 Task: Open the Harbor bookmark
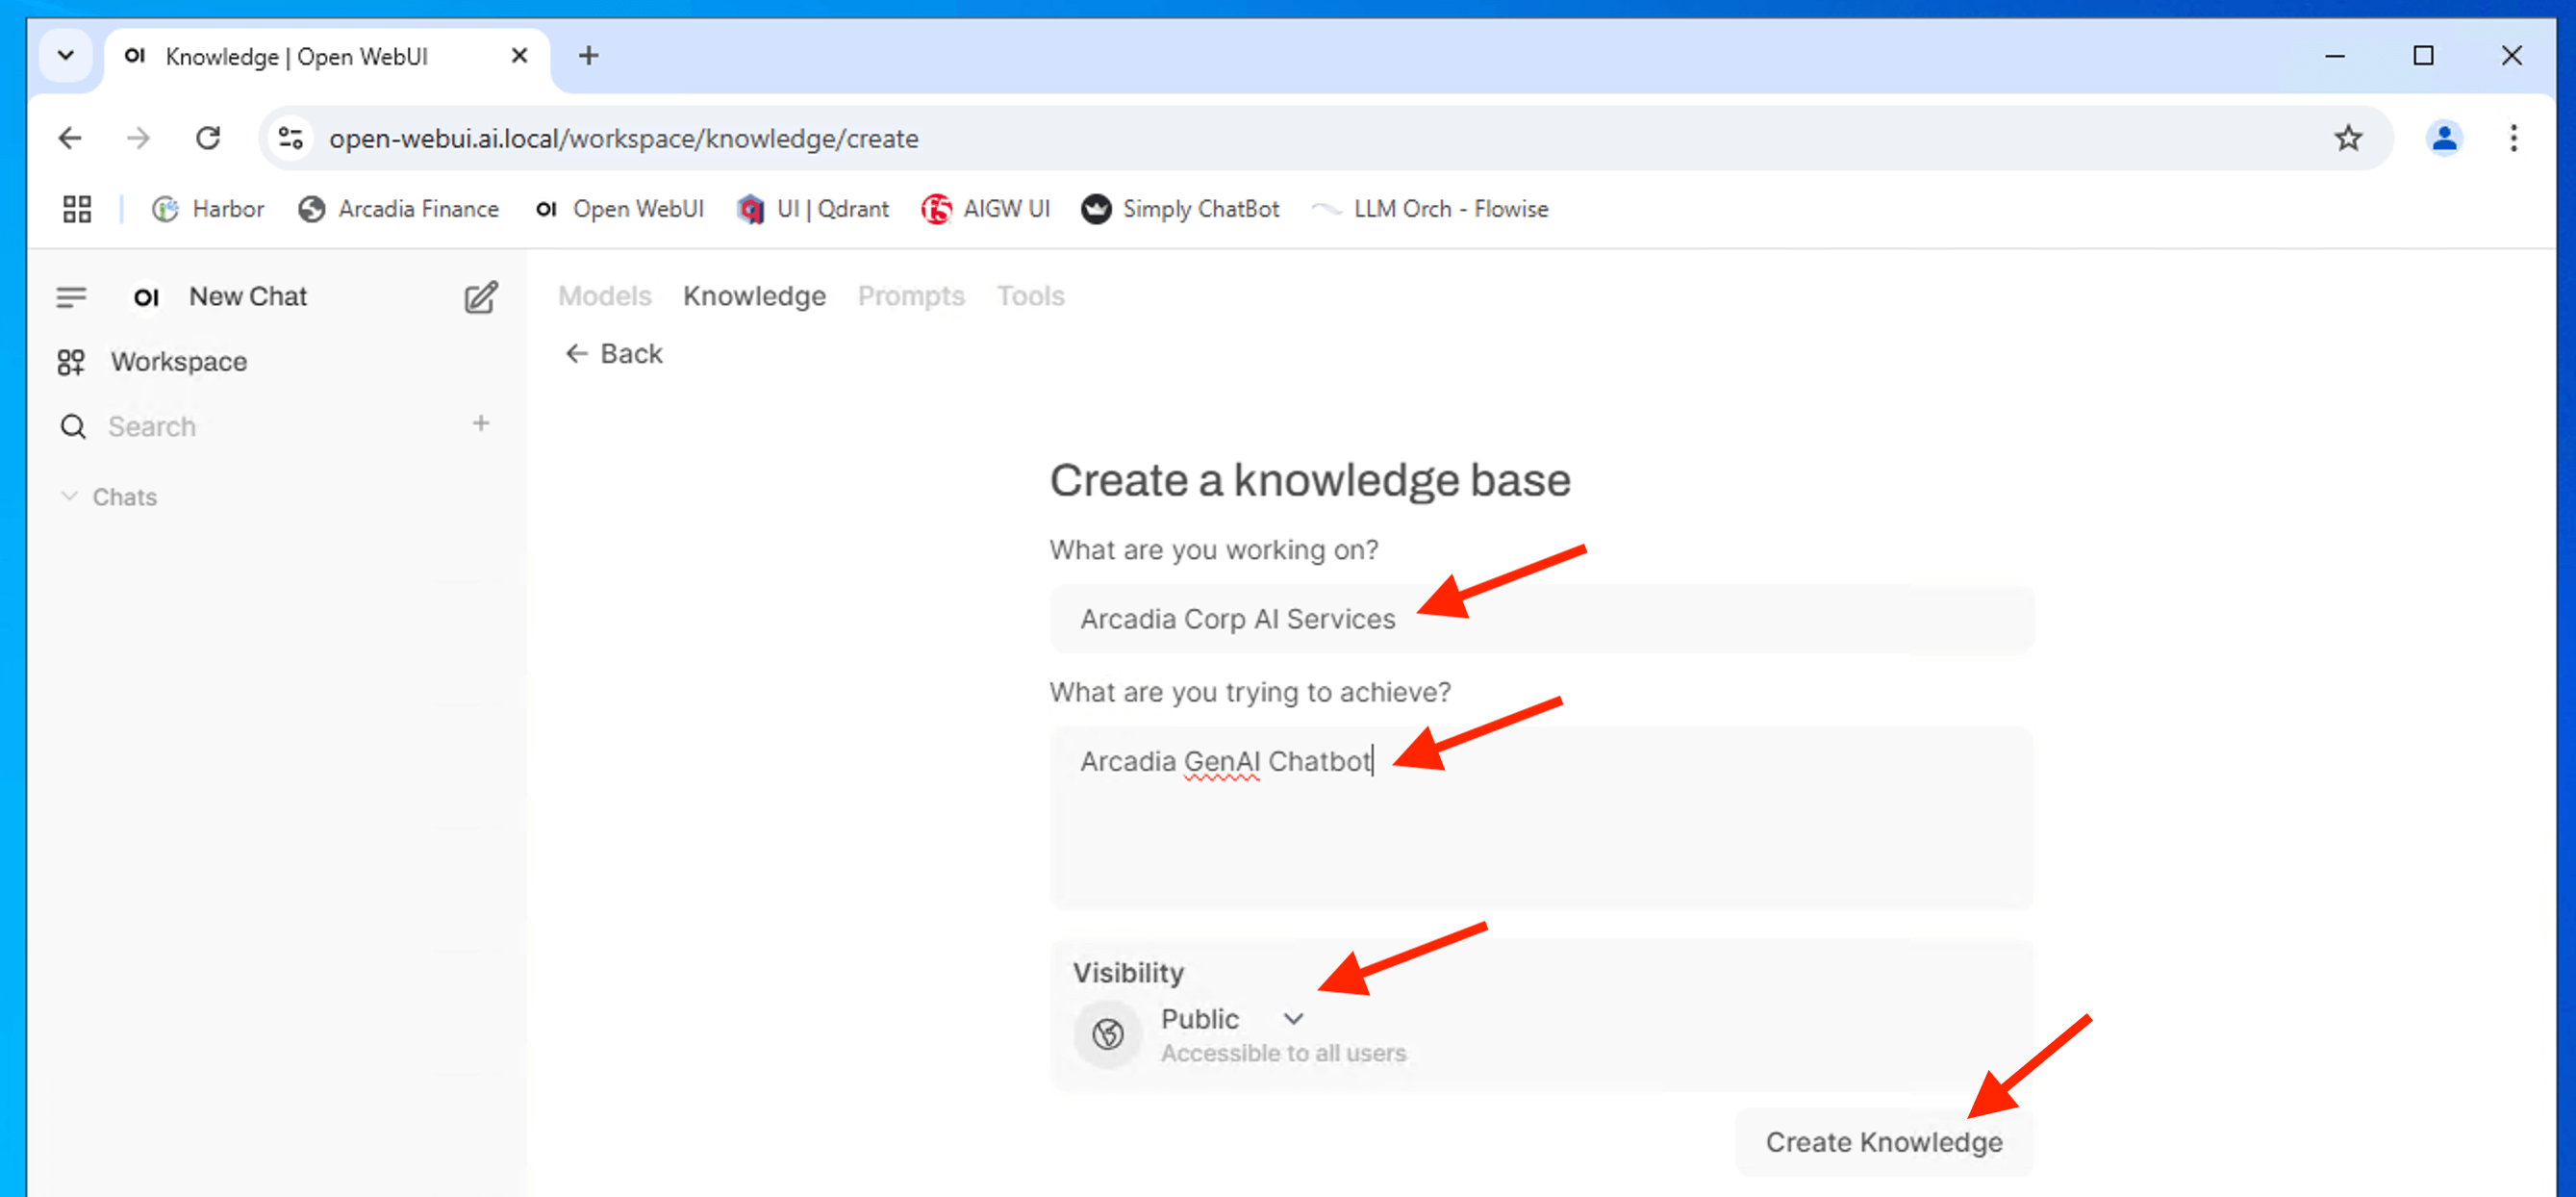tap(208, 209)
